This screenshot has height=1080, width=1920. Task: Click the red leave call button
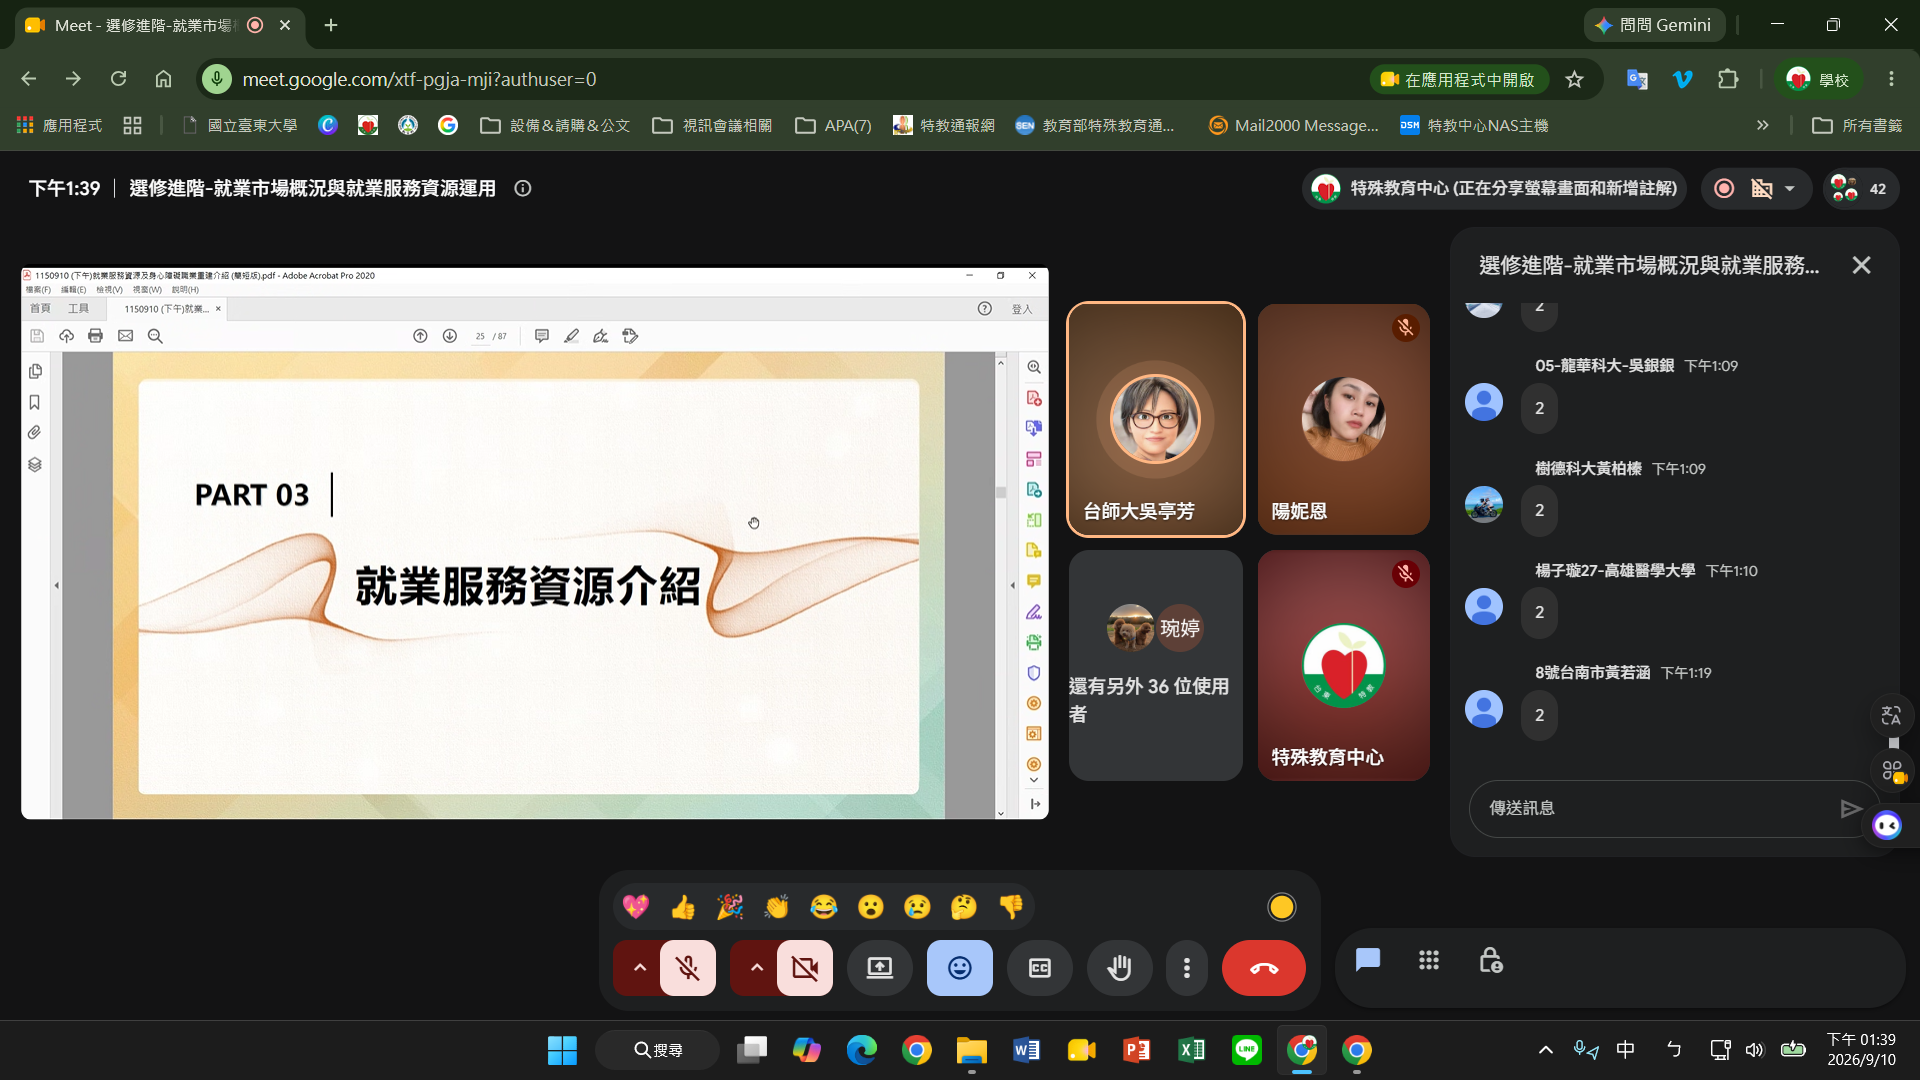1263,968
